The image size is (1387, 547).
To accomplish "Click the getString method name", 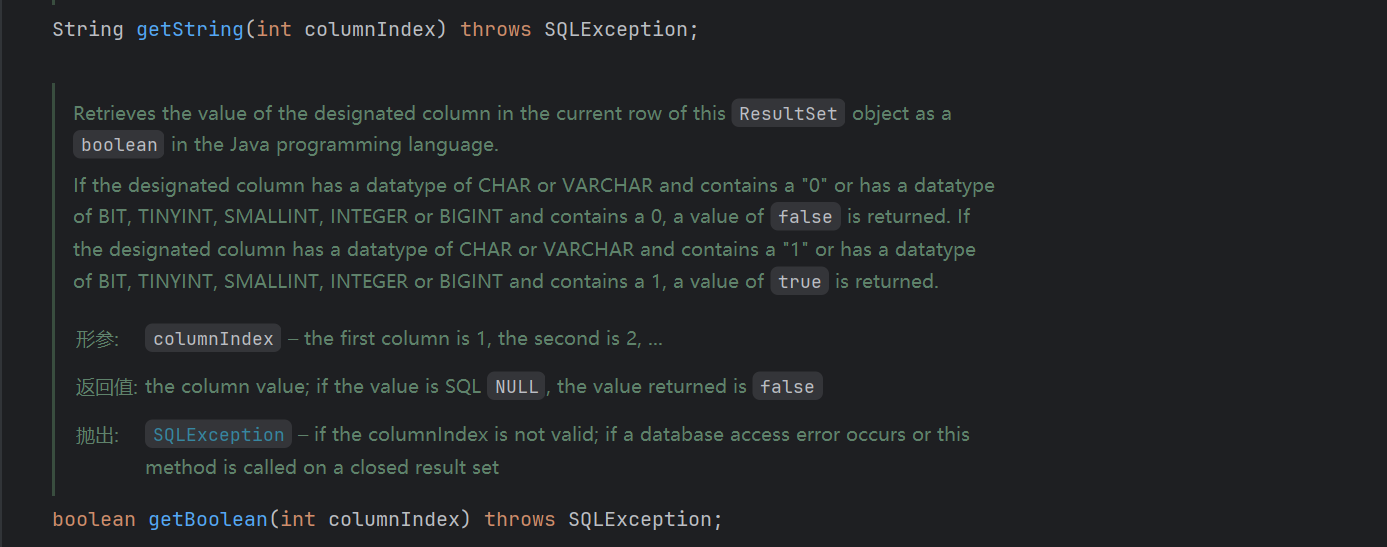I will coord(190,29).
